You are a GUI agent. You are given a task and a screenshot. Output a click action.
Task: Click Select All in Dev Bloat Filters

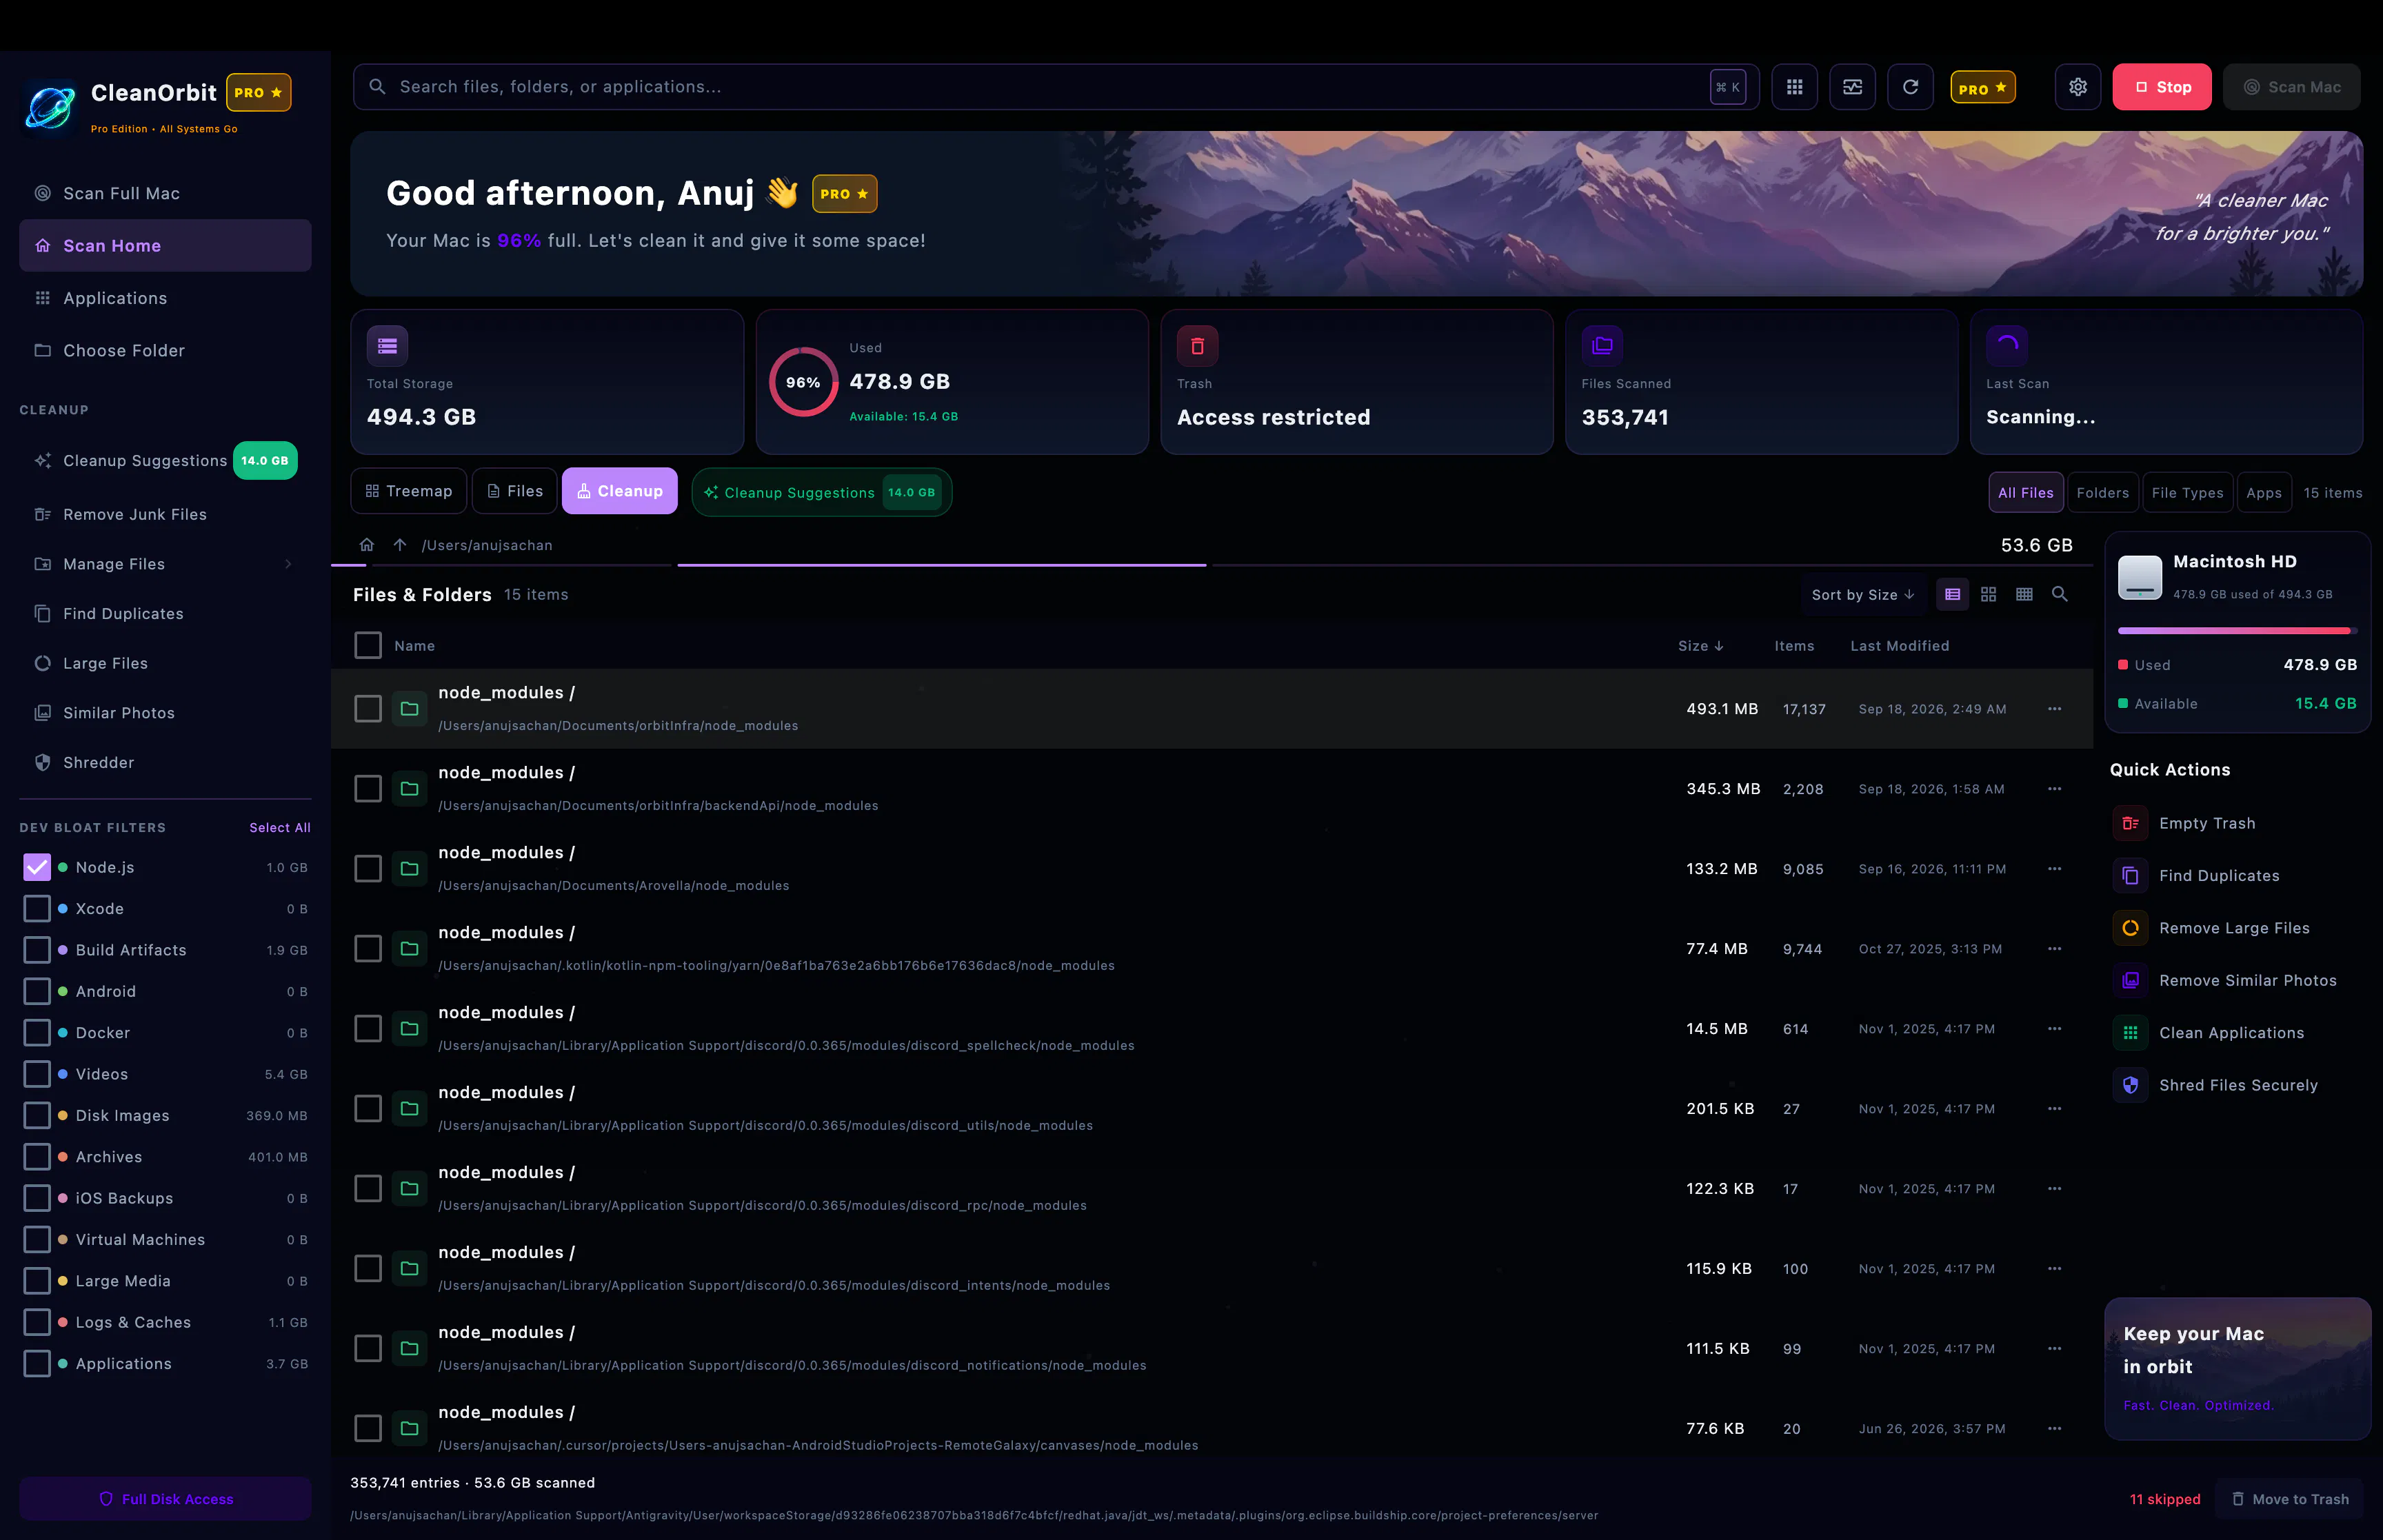click(280, 828)
